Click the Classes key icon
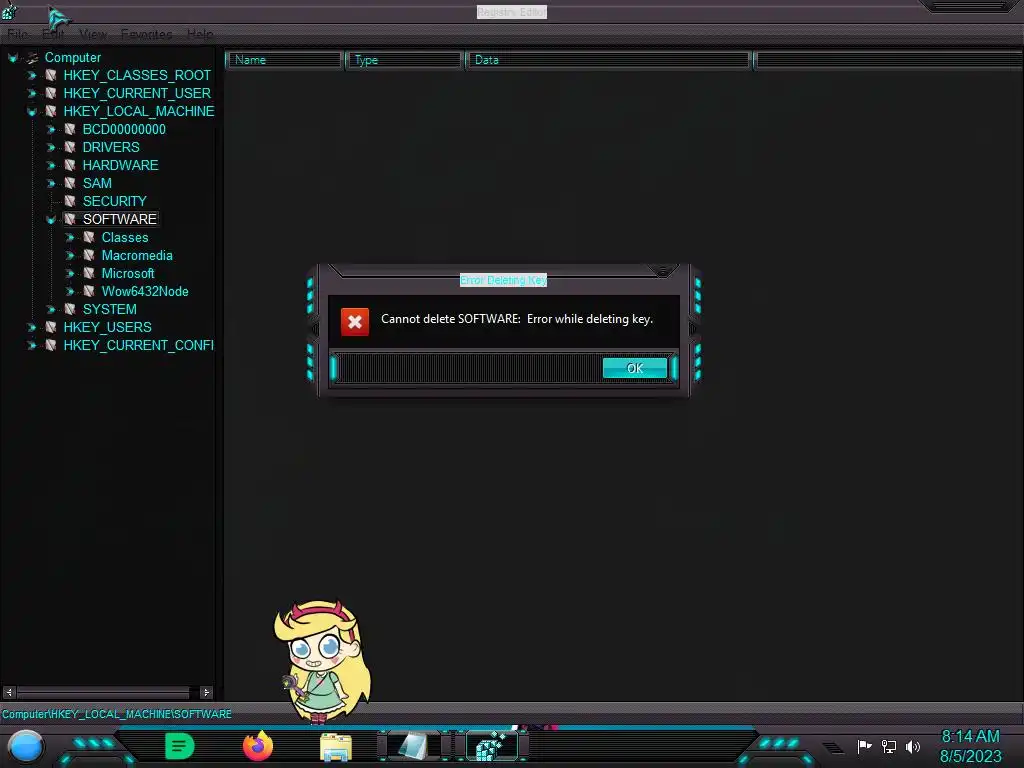 [x=89, y=238]
